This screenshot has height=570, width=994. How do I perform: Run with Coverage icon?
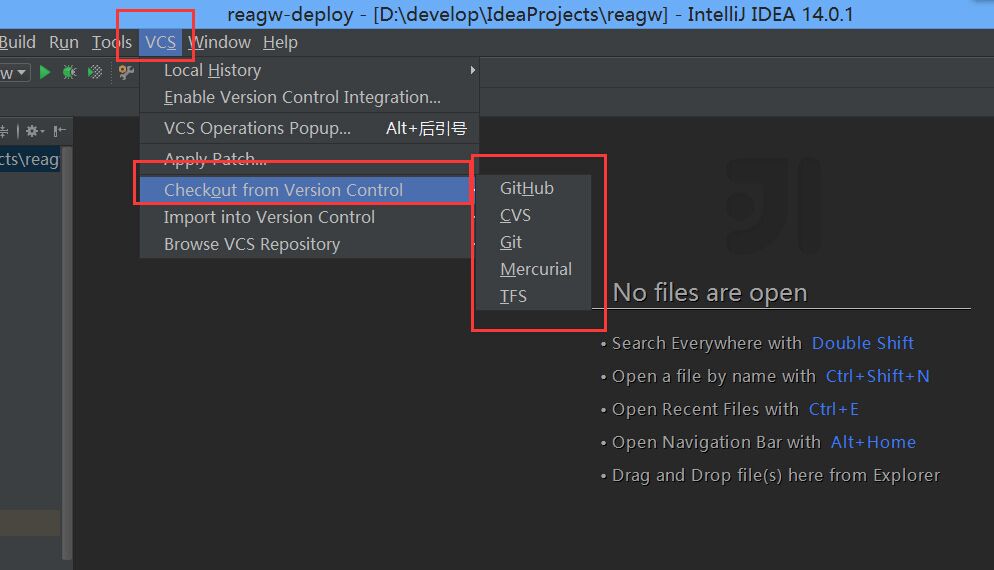[95, 72]
